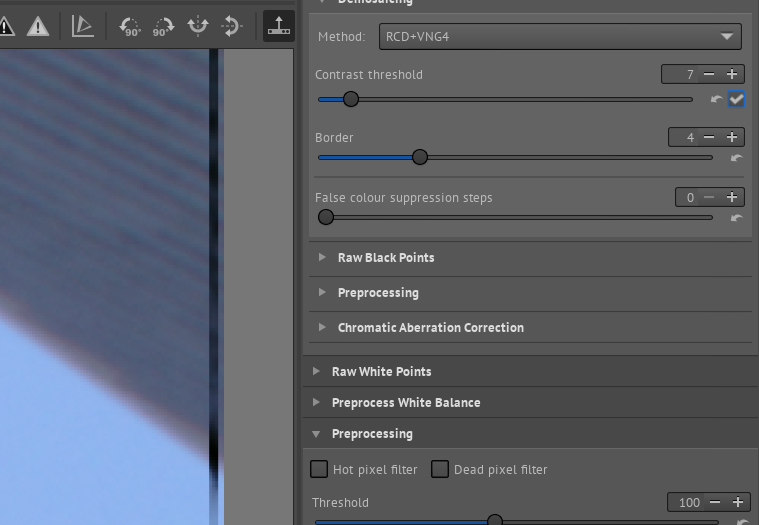
Task: Enable the Hot pixel filter checkbox
Action: click(x=319, y=469)
